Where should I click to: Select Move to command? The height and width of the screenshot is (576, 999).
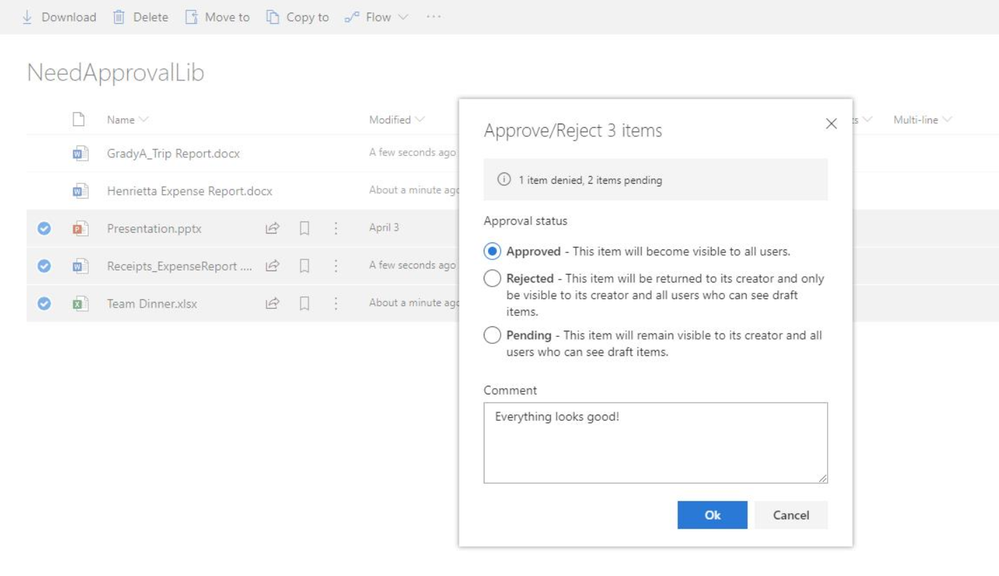[x=217, y=17]
